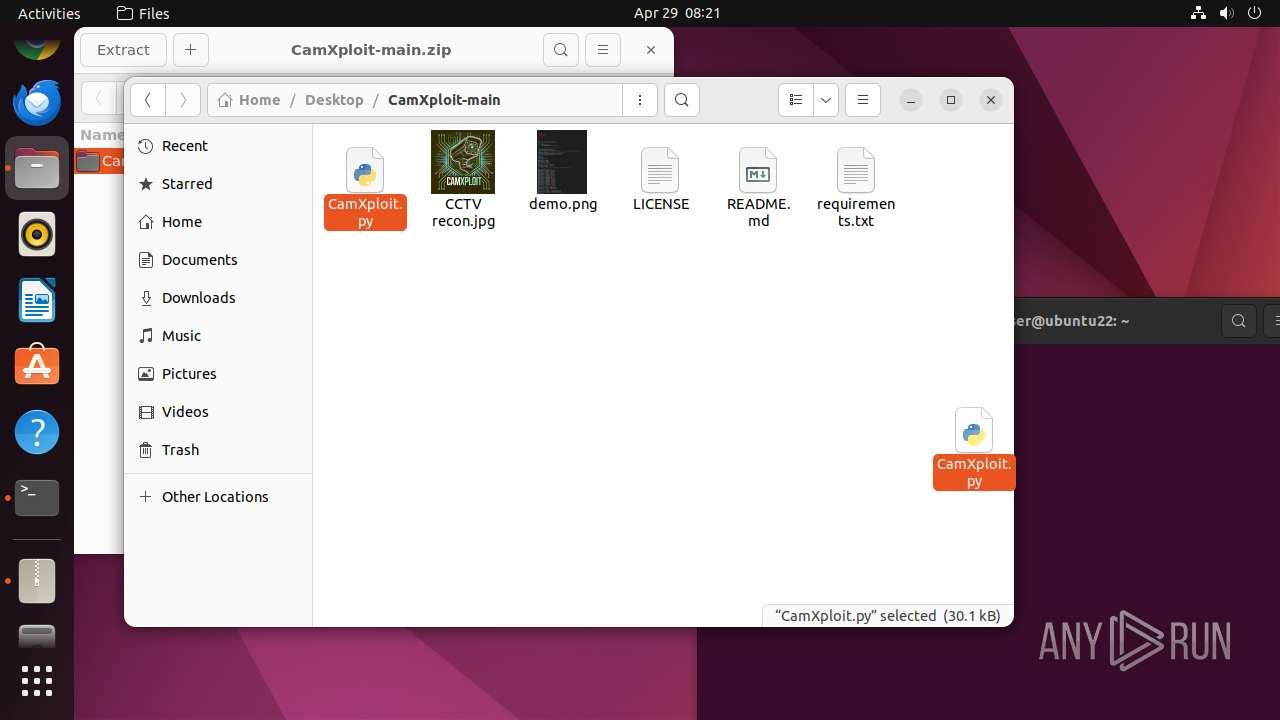Open Files manager from the dock
This screenshot has width=1280, height=720.
pos(37,168)
